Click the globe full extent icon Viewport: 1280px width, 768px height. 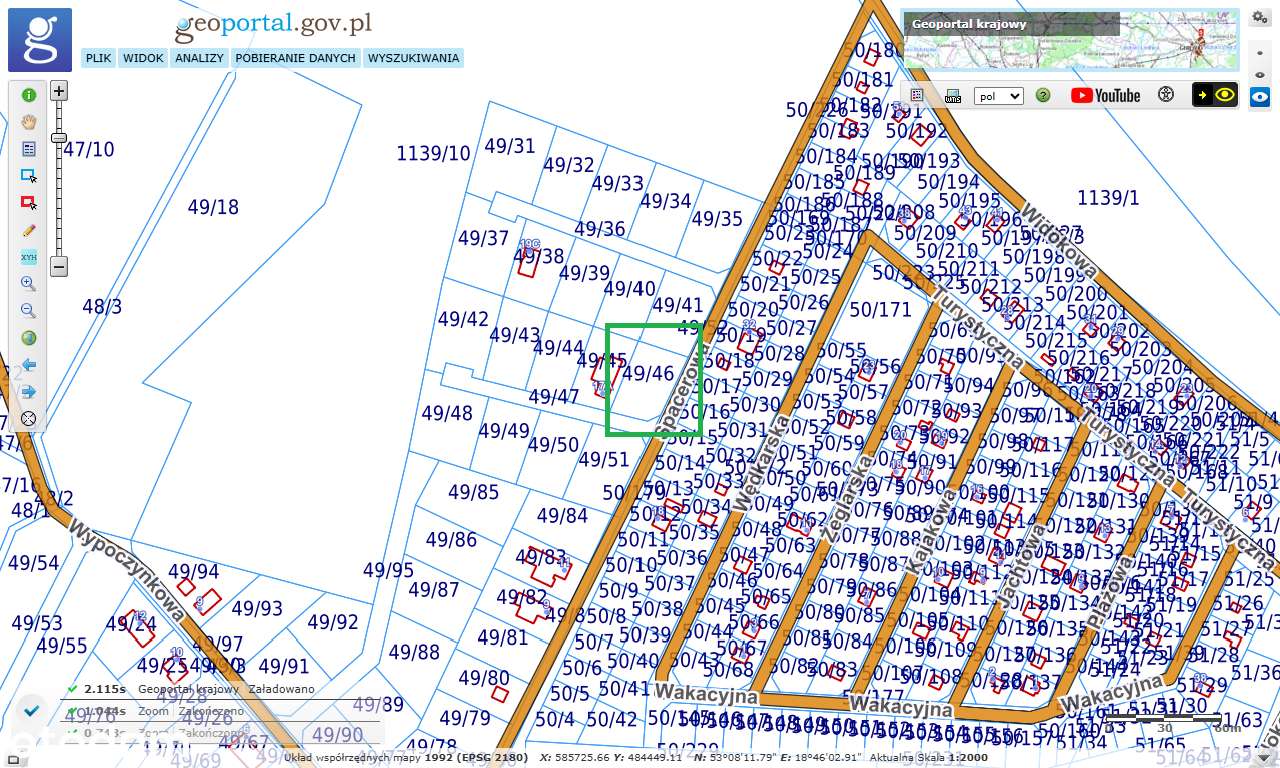click(x=28, y=338)
